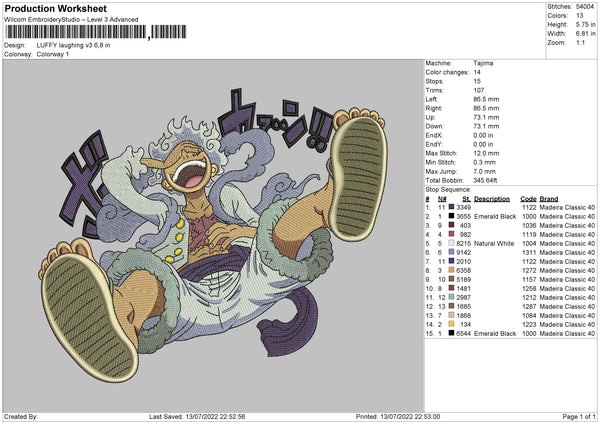600x424 pixels.
Task: Select stitch count 3349 in stop row 1
Action: pos(463,207)
